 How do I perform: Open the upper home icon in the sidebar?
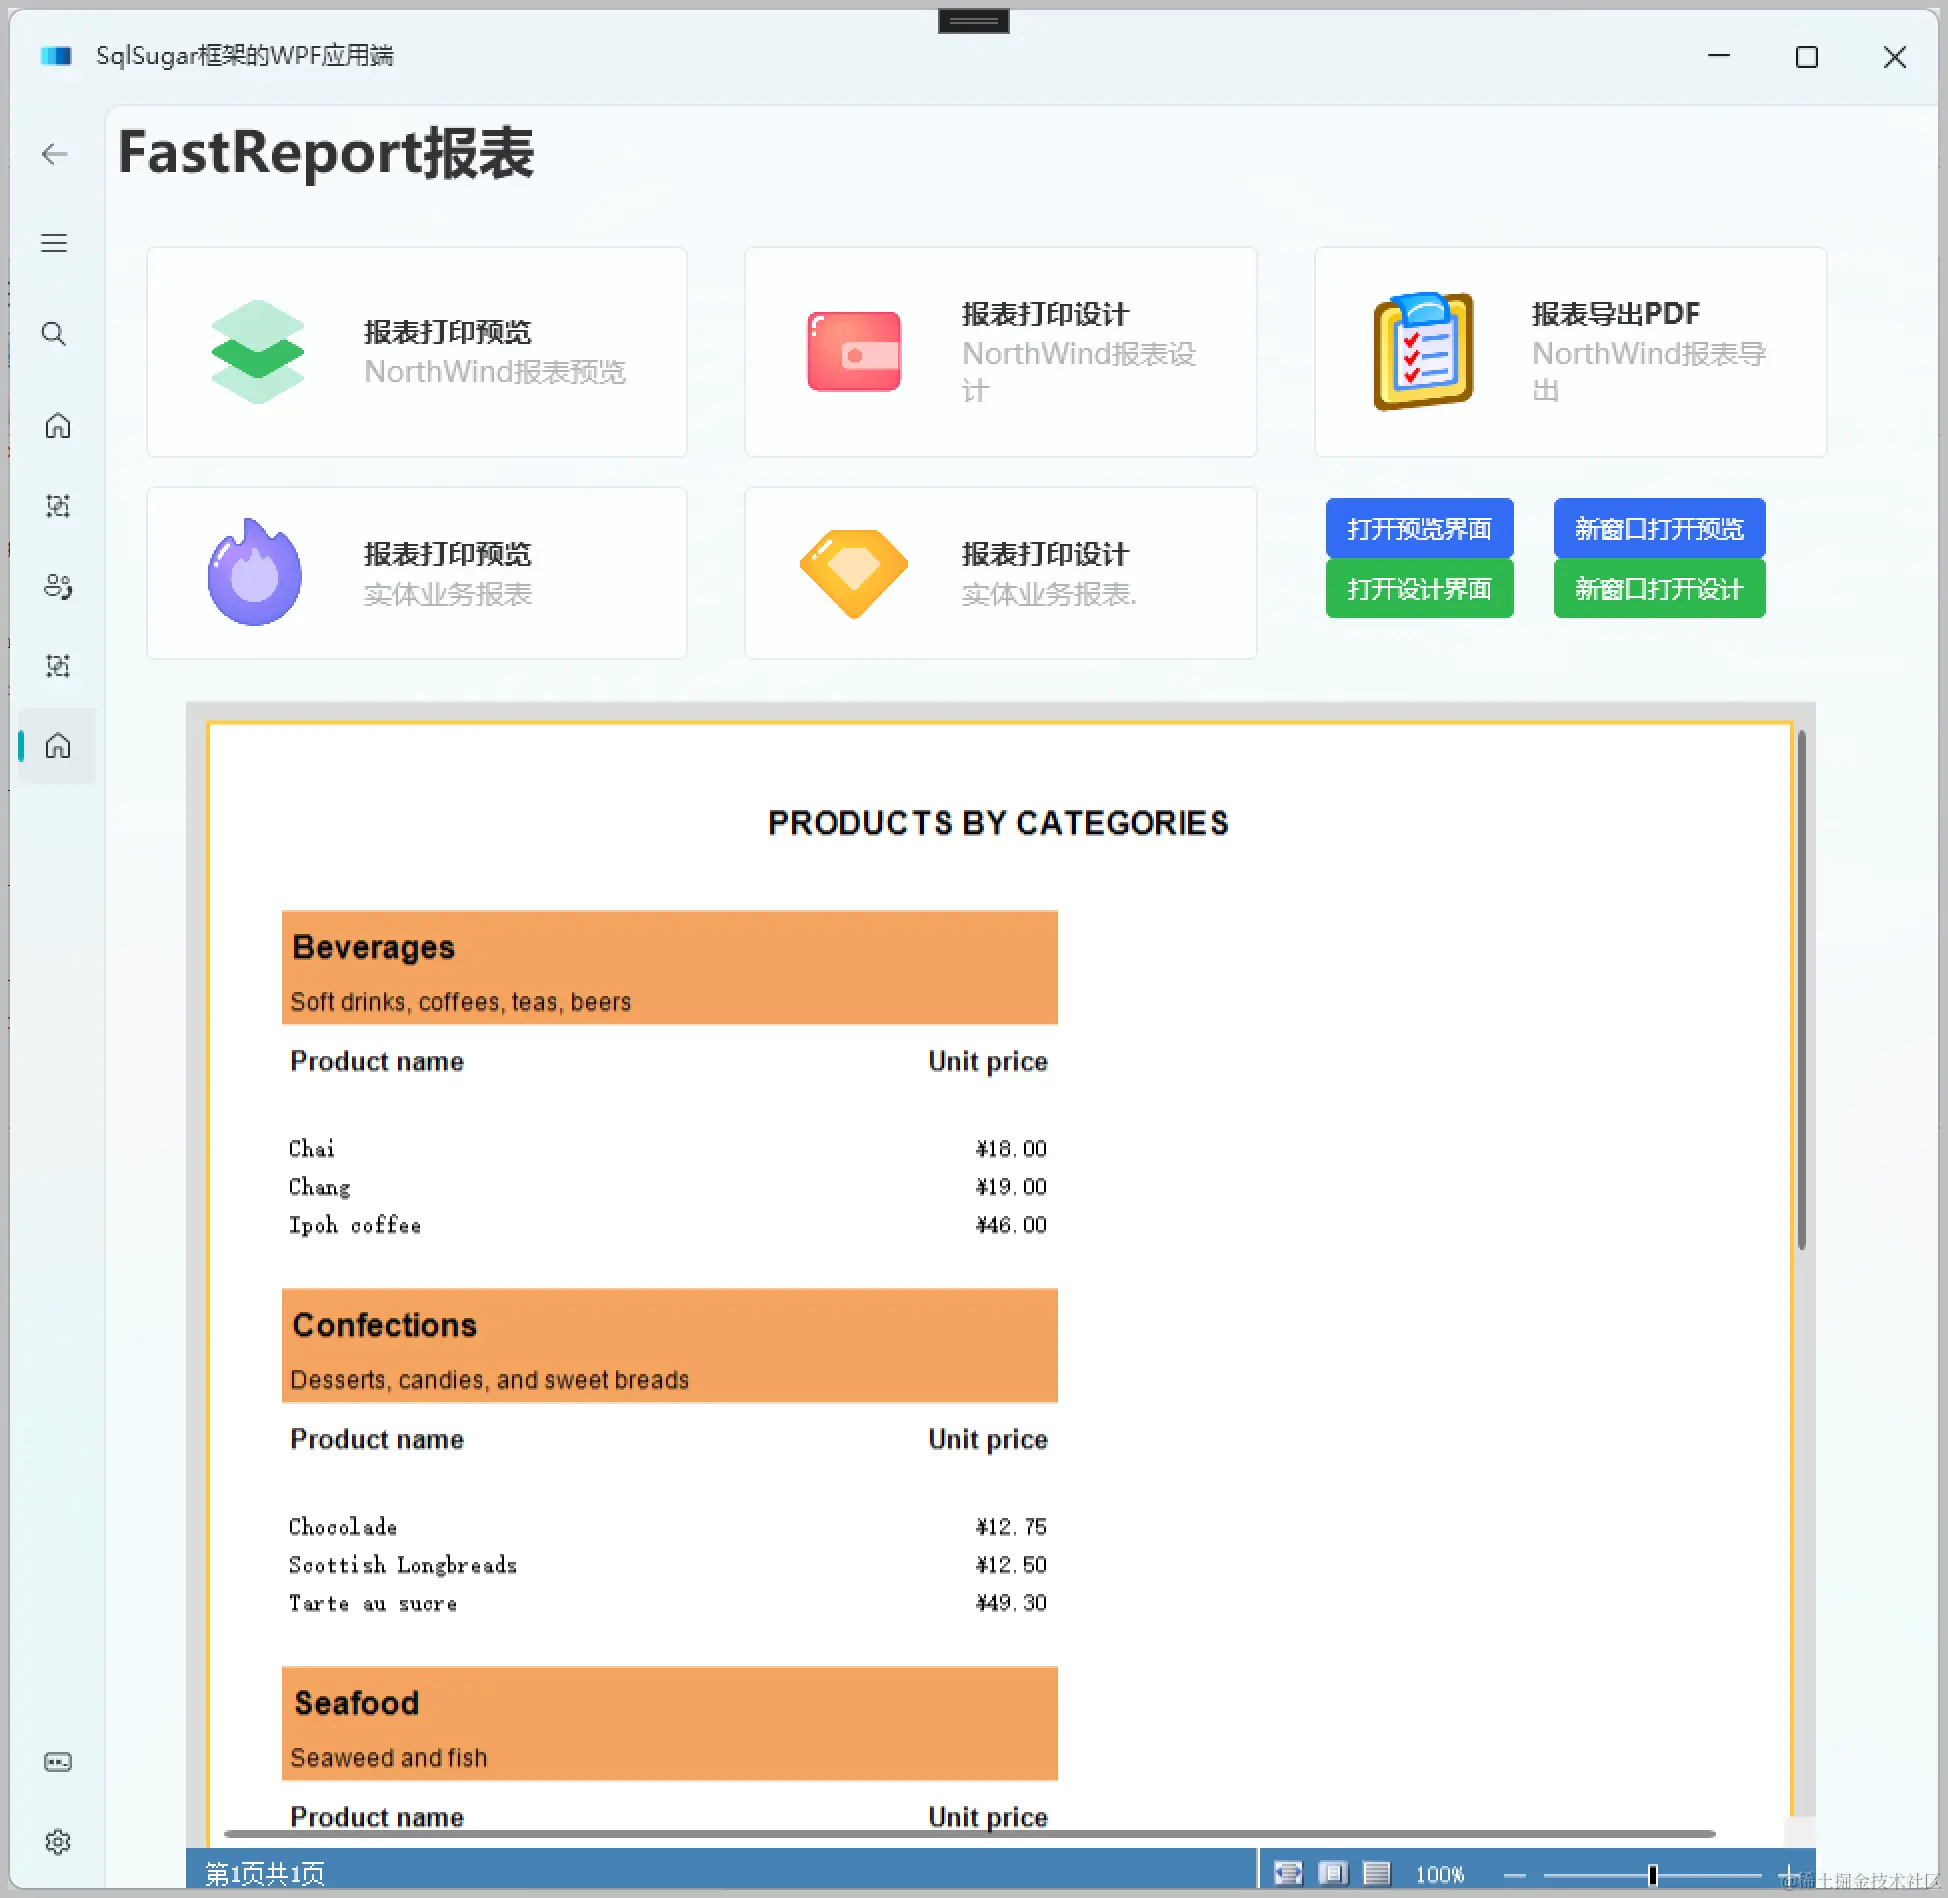(x=57, y=425)
